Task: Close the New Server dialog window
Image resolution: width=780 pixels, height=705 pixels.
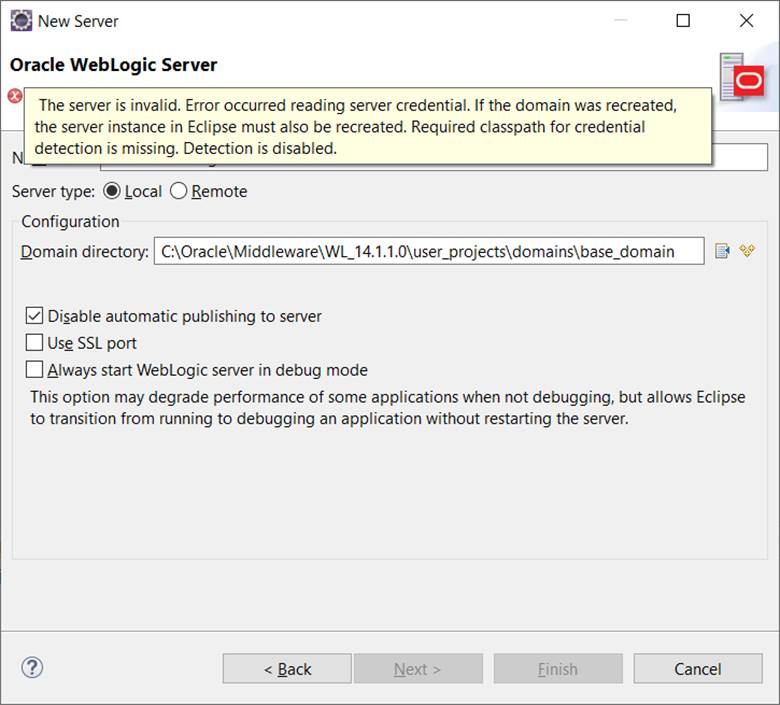Action: pos(746,20)
